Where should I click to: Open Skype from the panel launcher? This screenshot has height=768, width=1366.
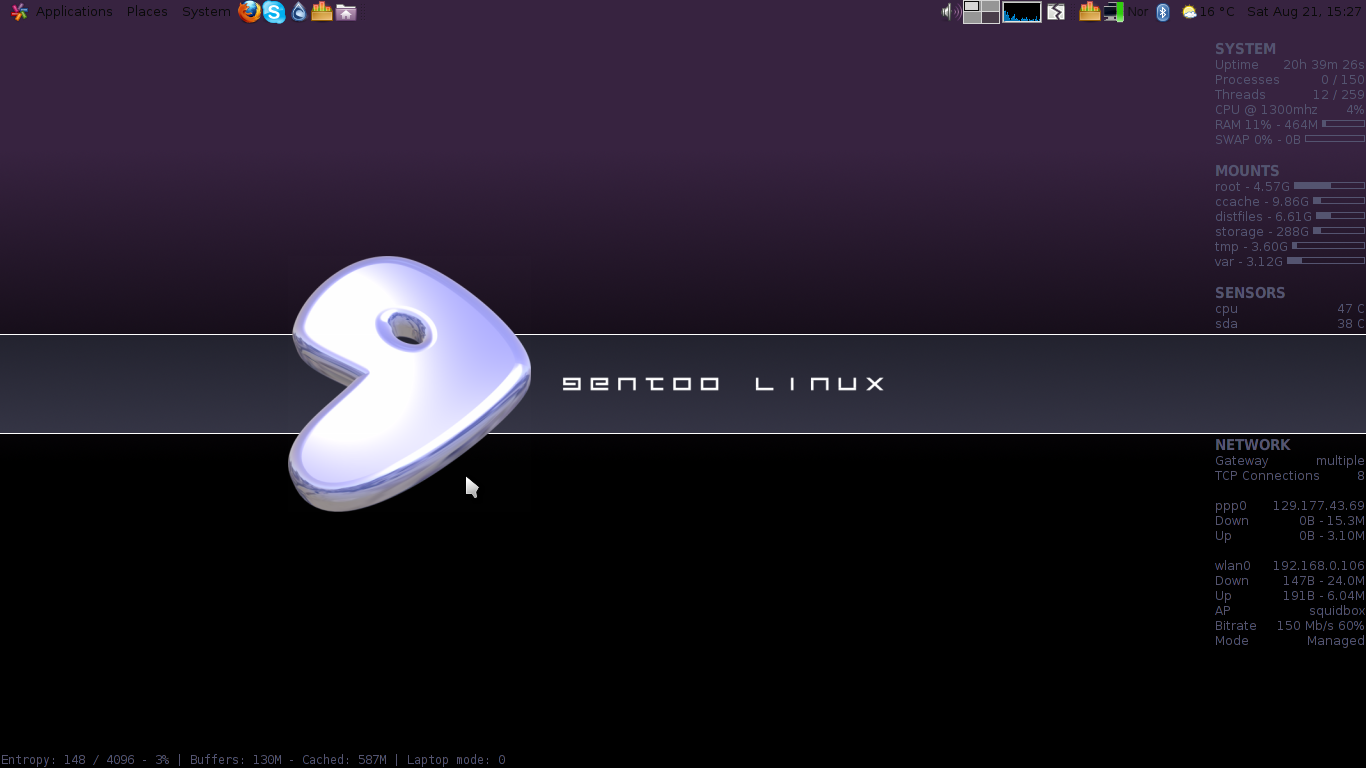click(274, 12)
